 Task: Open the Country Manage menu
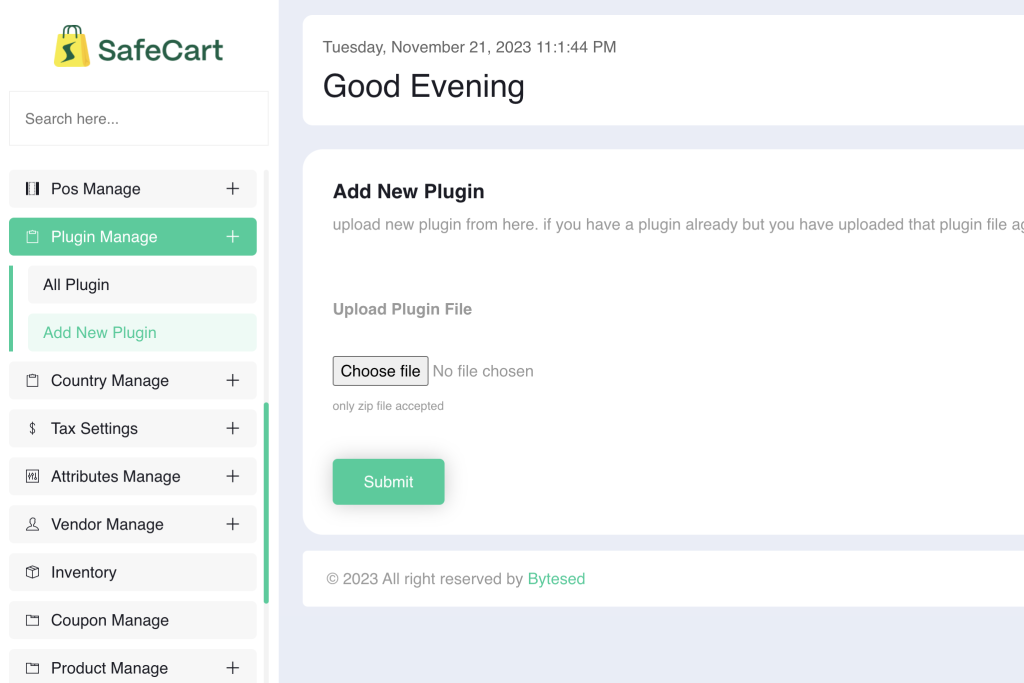click(x=133, y=380)
